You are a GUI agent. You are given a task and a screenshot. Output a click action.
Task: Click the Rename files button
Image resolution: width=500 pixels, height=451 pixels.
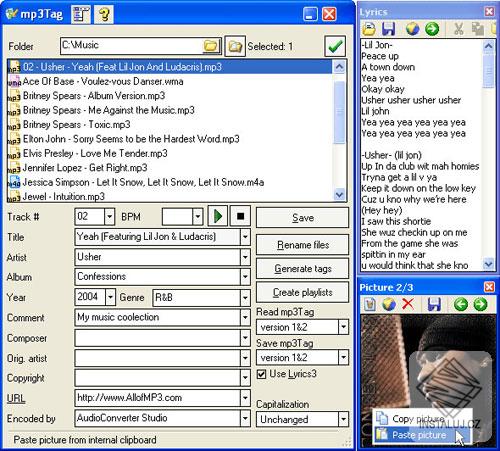[303, 245]
